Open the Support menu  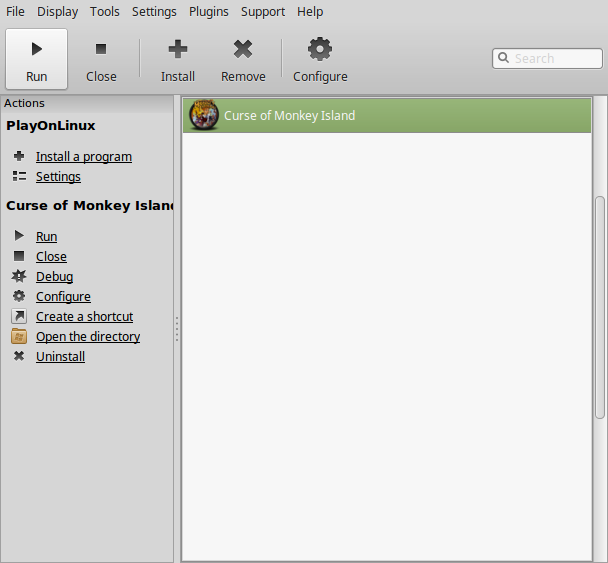pyautogui.click(x=263, y=12)
